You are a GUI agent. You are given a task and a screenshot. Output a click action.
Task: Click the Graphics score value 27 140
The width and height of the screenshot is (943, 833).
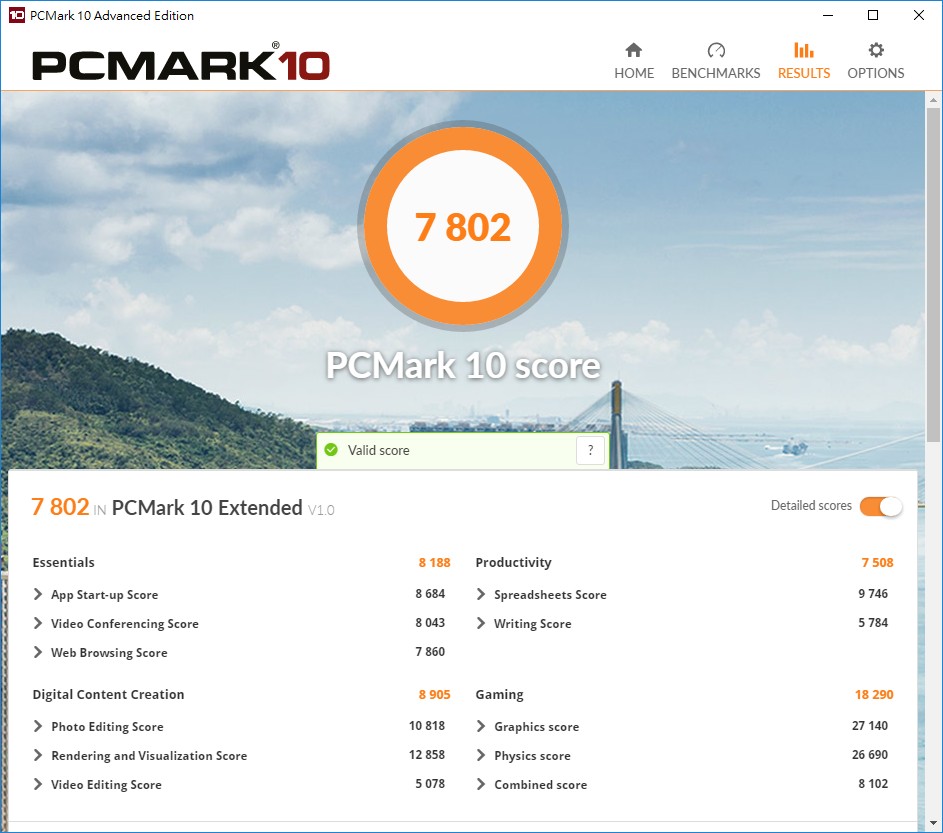(x=870, y=725)
